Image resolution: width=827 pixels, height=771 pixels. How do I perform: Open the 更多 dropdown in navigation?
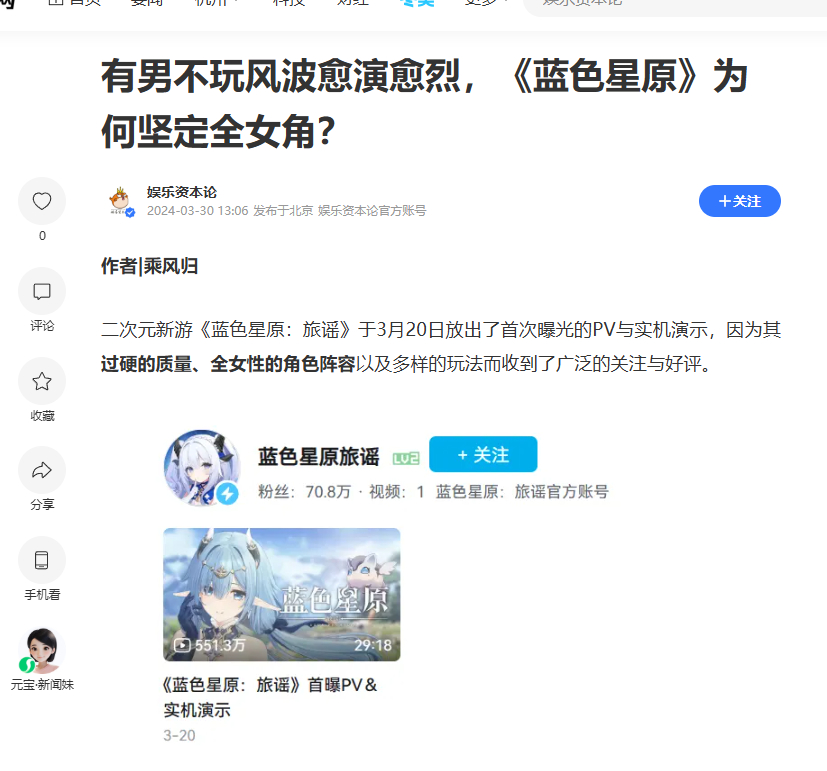[486, 3]
